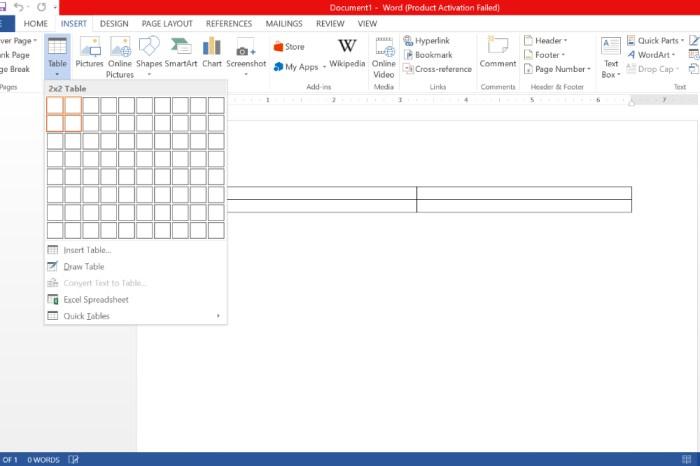
Task: Click the Bookmark button in Links
Action: pos(428,55)
